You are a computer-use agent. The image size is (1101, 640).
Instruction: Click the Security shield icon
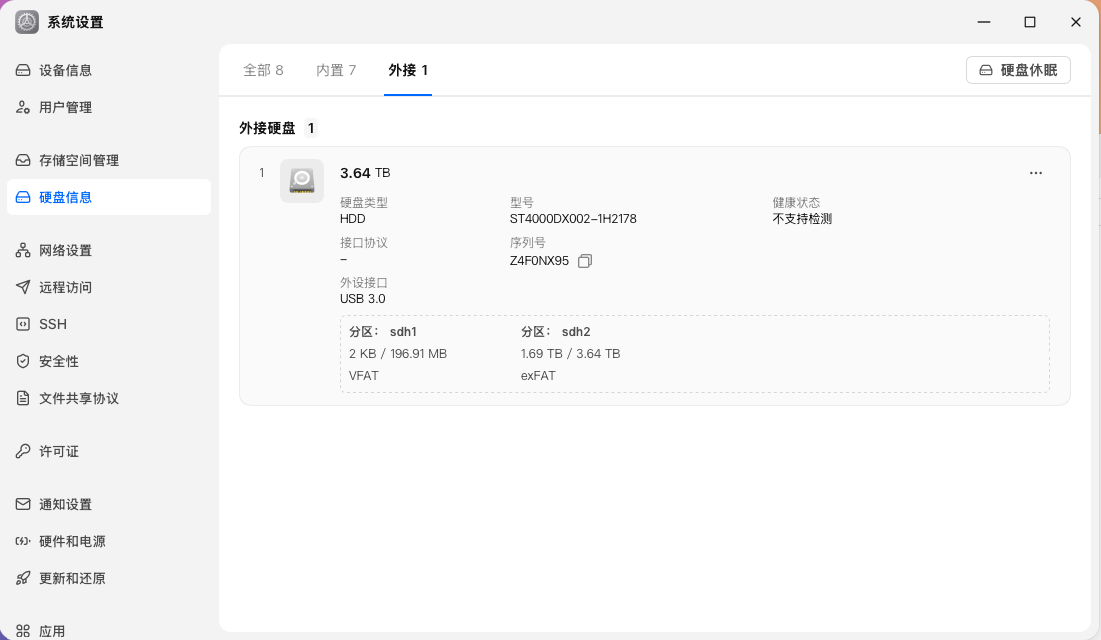click(x=23, y=361)
